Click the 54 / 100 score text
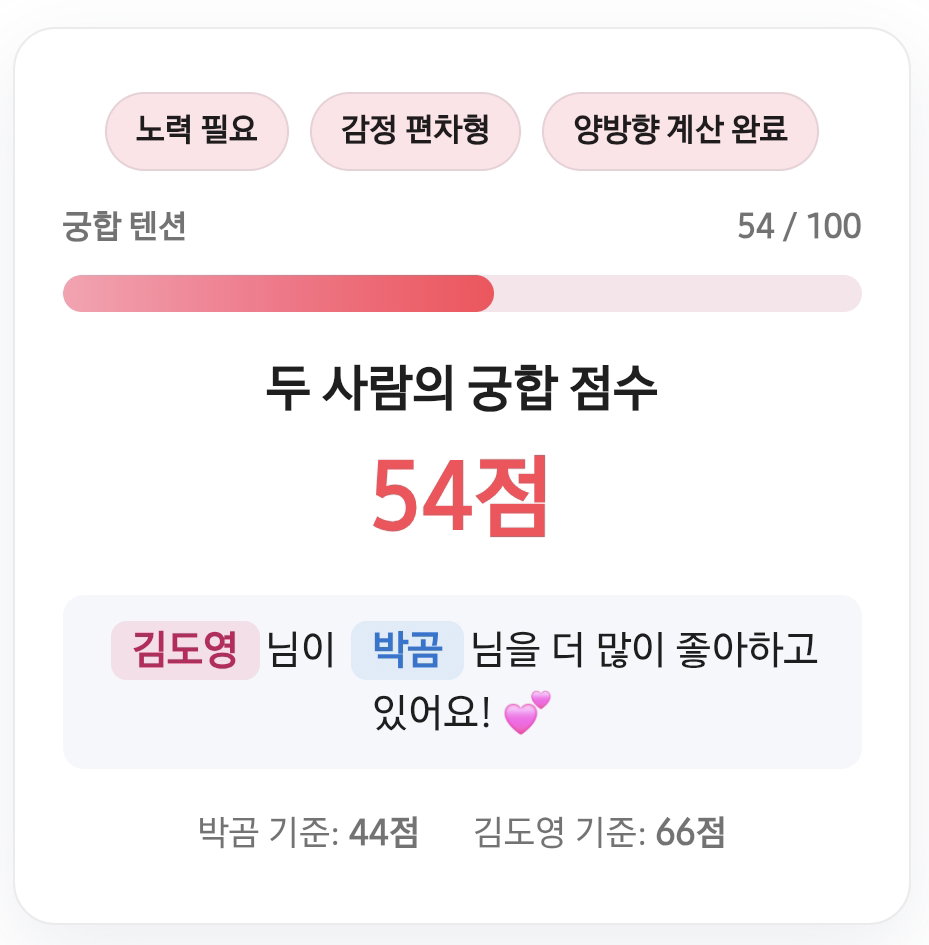The width and height of the screenshot is (929, 945). (x=799, y=227)
